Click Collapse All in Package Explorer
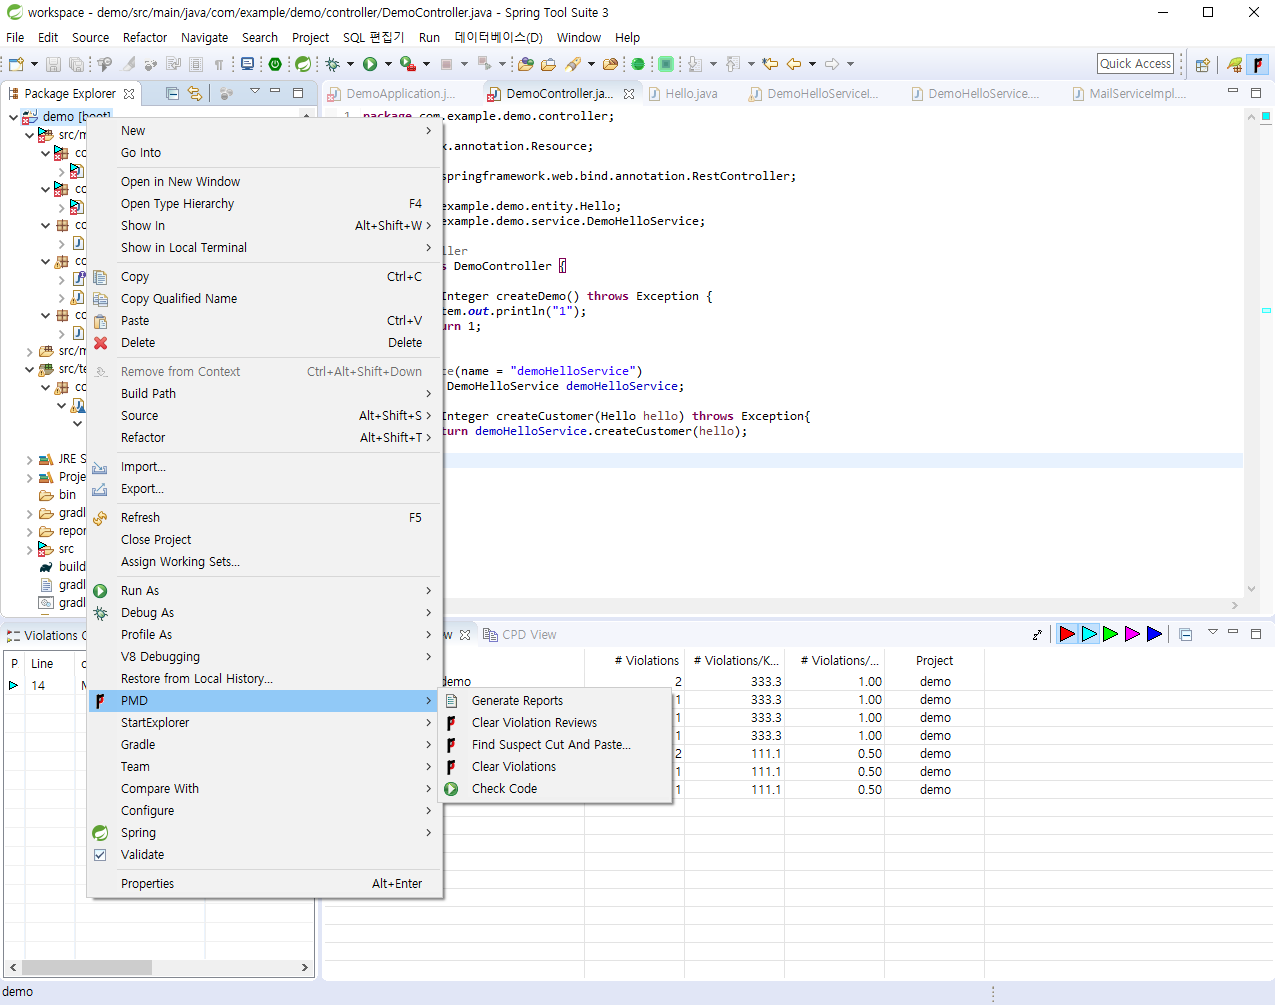This screenshot has width=1275, height=1005. (172, 93)
